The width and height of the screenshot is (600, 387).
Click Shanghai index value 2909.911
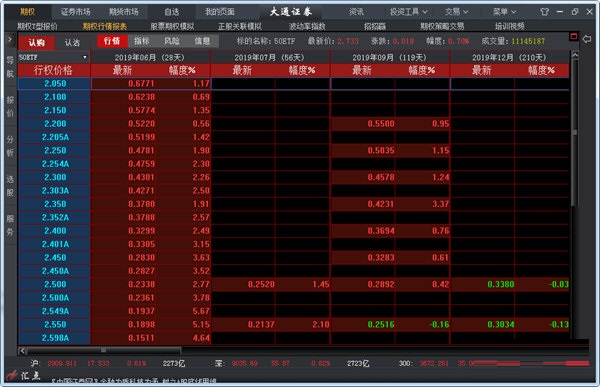[62, 363]
